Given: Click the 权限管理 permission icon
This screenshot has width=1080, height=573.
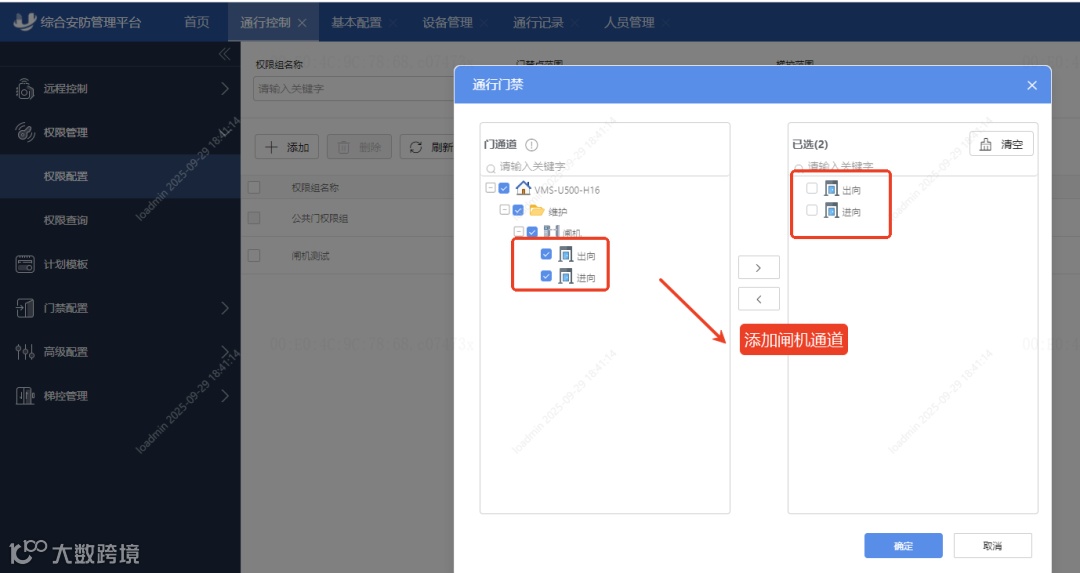Looking at the screenshot, I should click(25, 132).
